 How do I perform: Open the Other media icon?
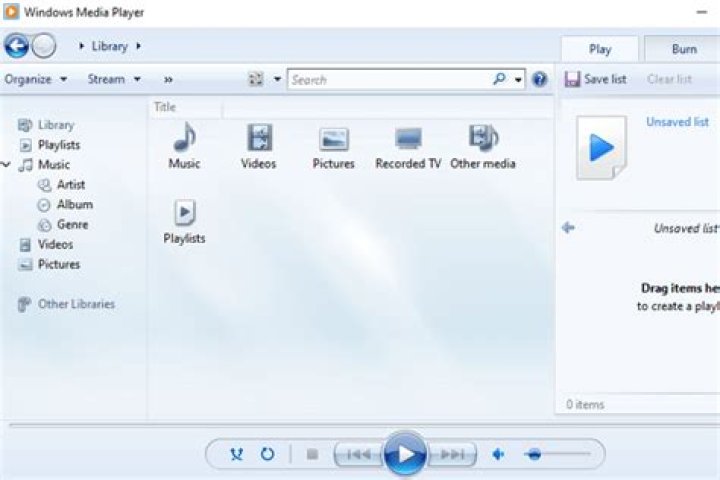[x=483, y=139]
